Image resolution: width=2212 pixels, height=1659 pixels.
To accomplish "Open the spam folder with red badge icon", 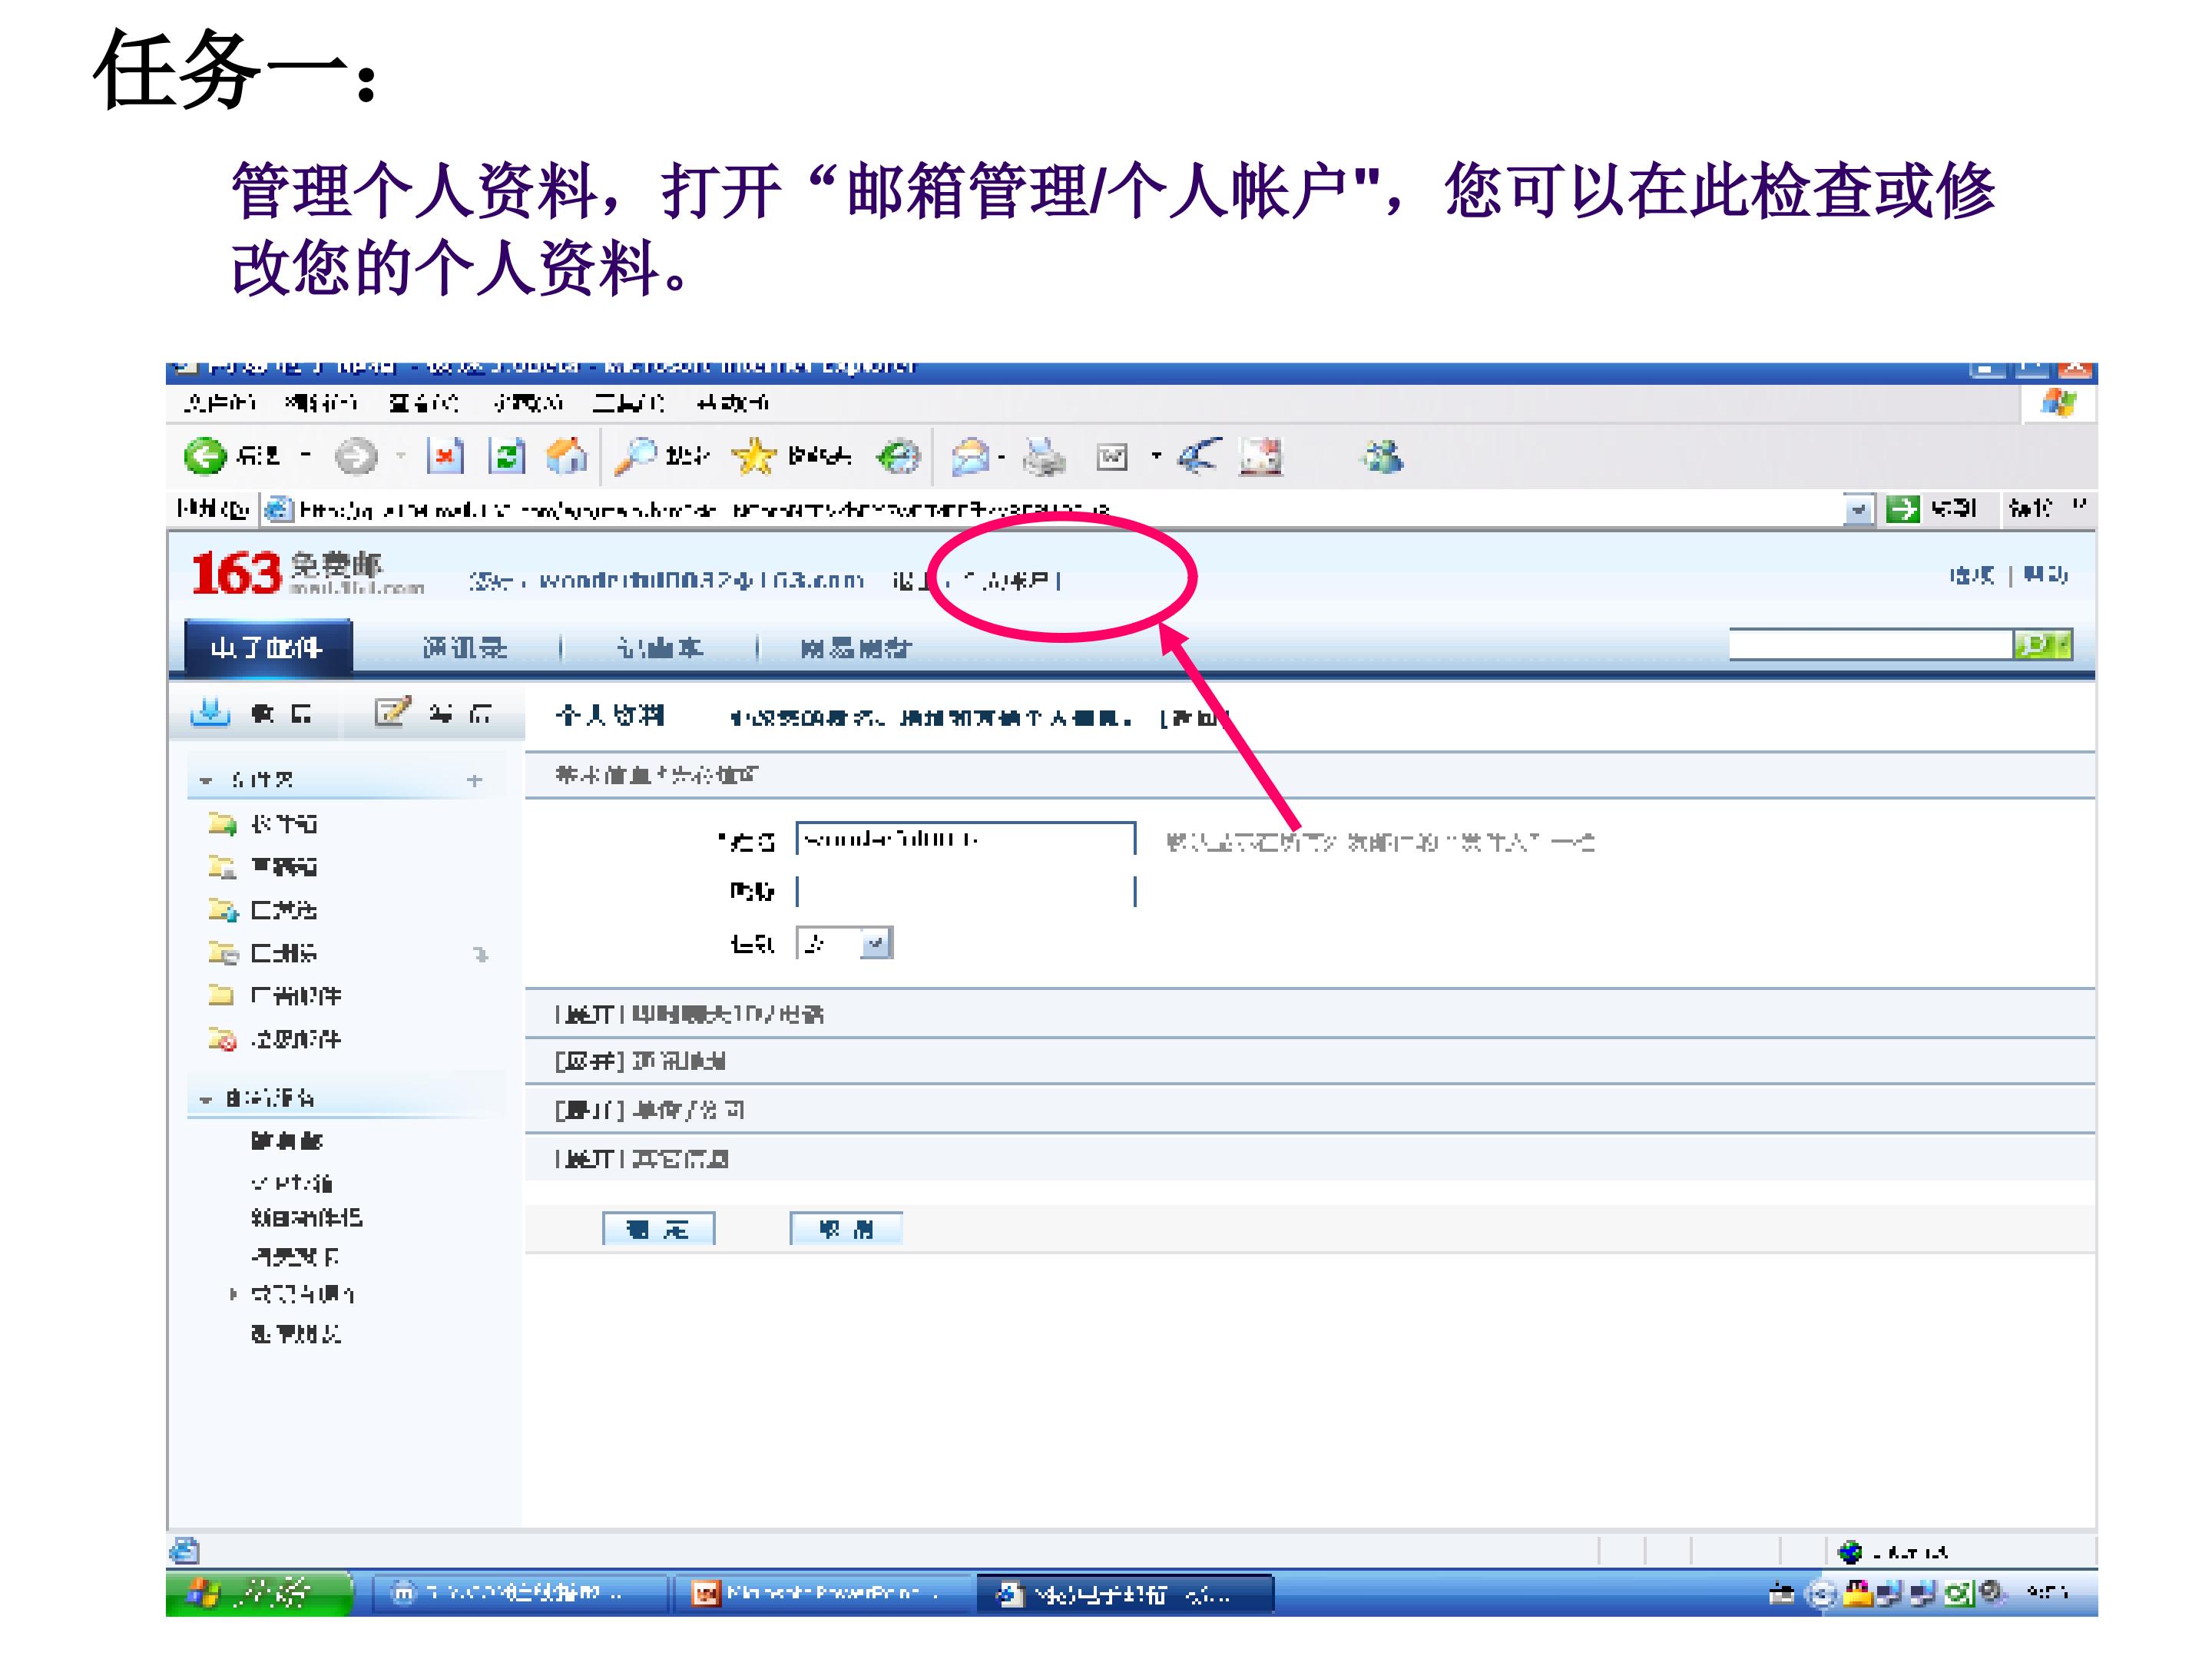I will point(222,1039).
